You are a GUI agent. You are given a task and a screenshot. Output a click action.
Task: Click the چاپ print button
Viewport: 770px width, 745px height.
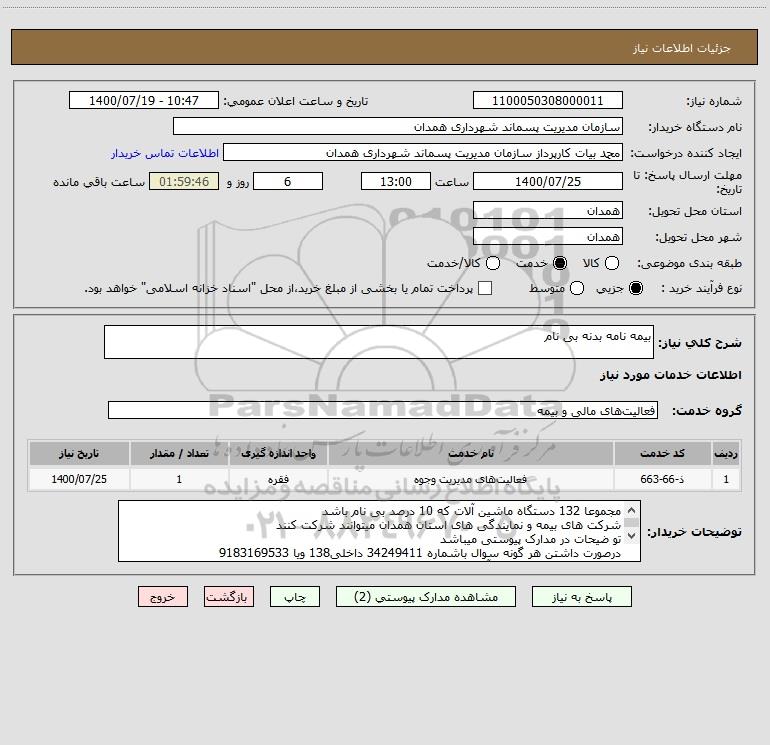295,597
